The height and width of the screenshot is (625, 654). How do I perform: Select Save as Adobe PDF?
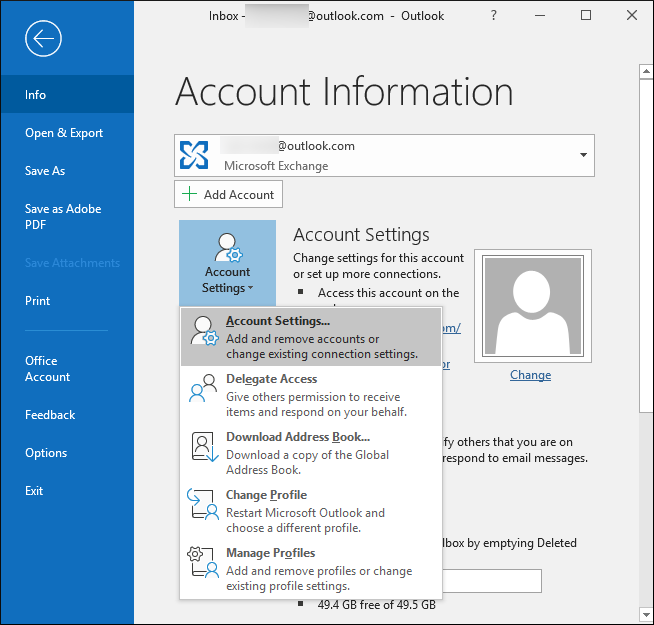click(x=67, y=217)
